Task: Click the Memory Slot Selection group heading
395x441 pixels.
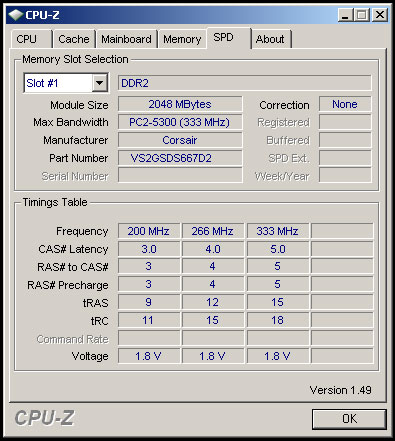Action: click(75, 59)
